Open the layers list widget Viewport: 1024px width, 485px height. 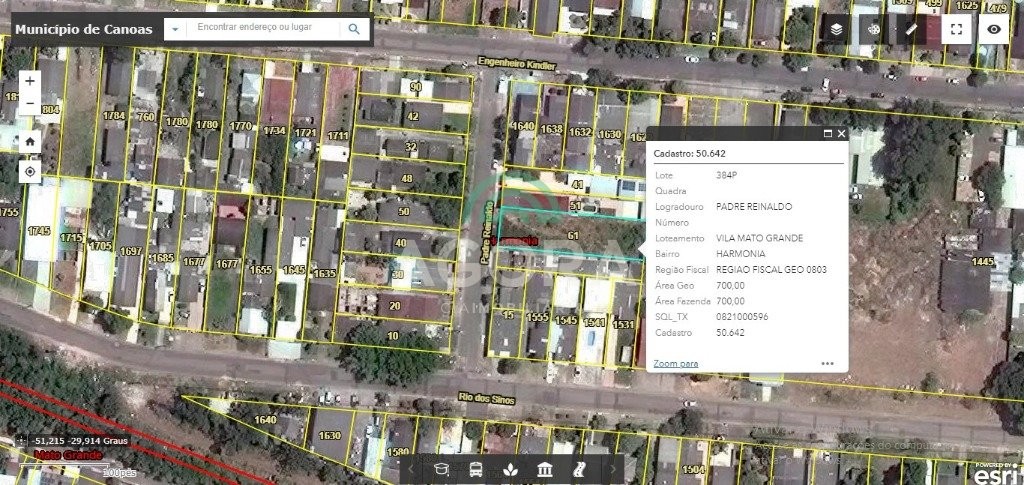836,30
